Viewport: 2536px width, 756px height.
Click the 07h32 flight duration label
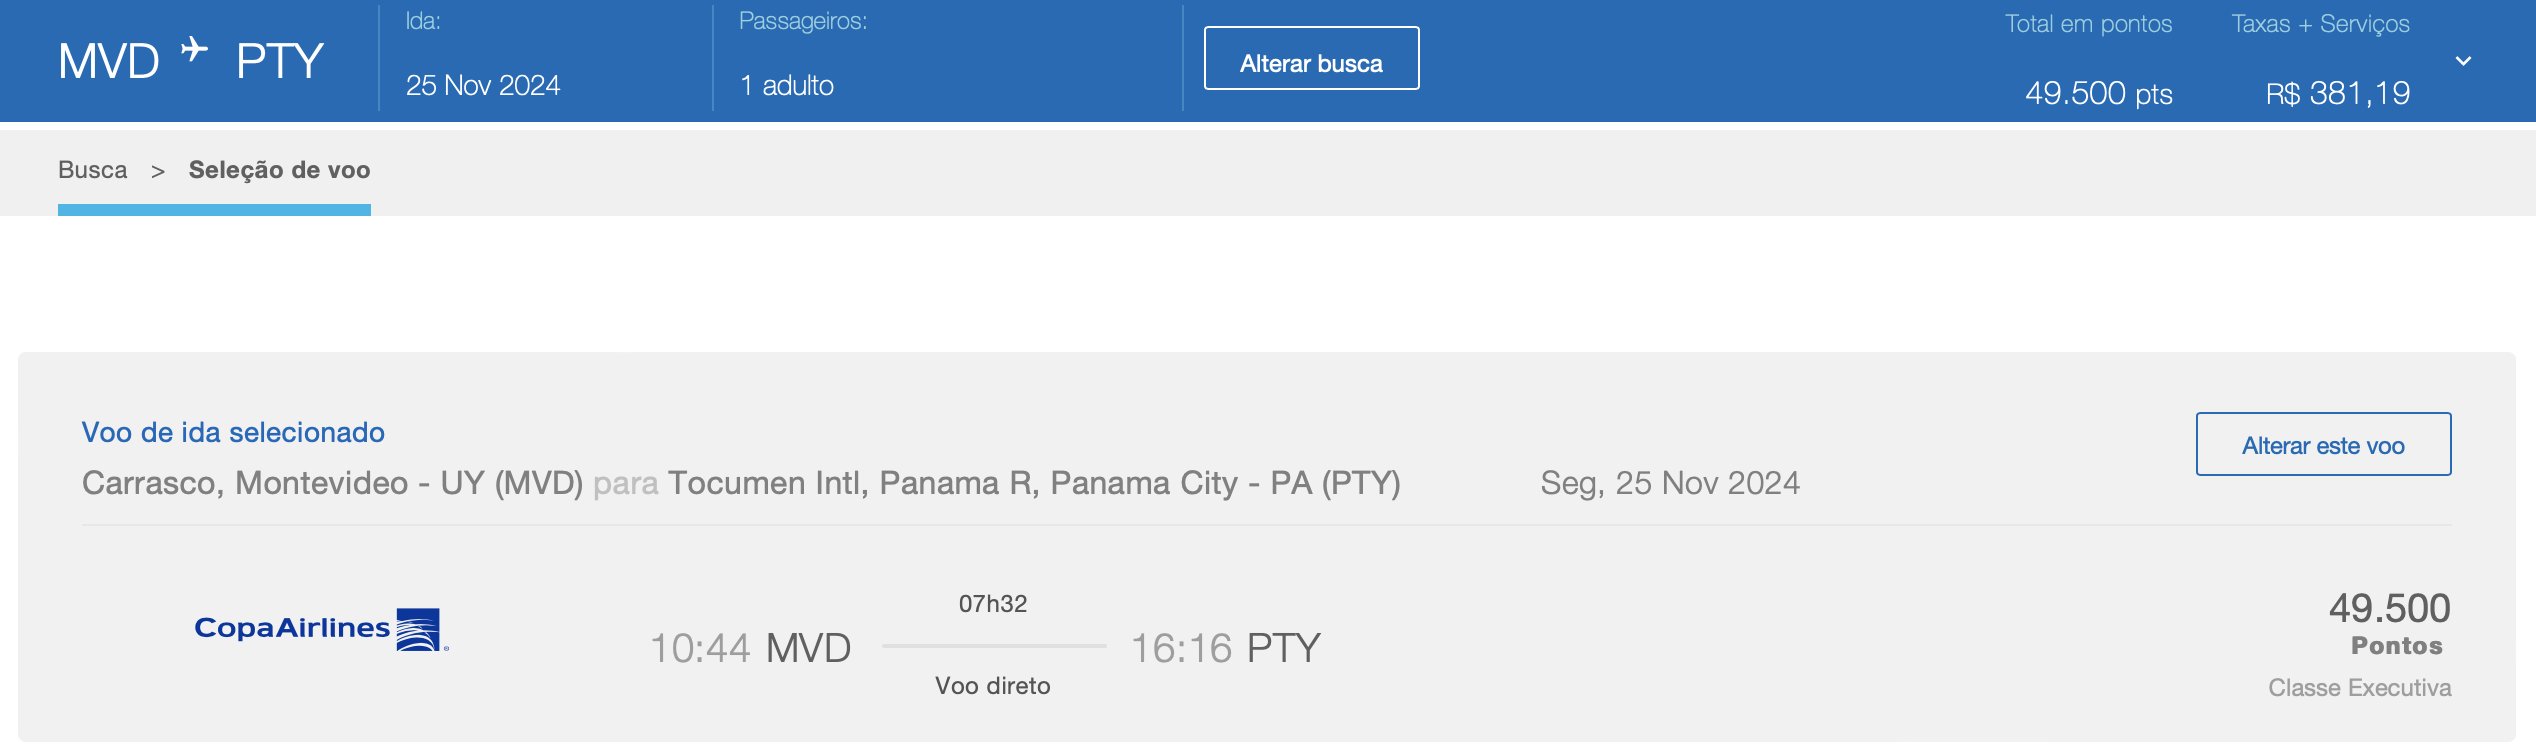pyautogui.click(x=992, y=604)
